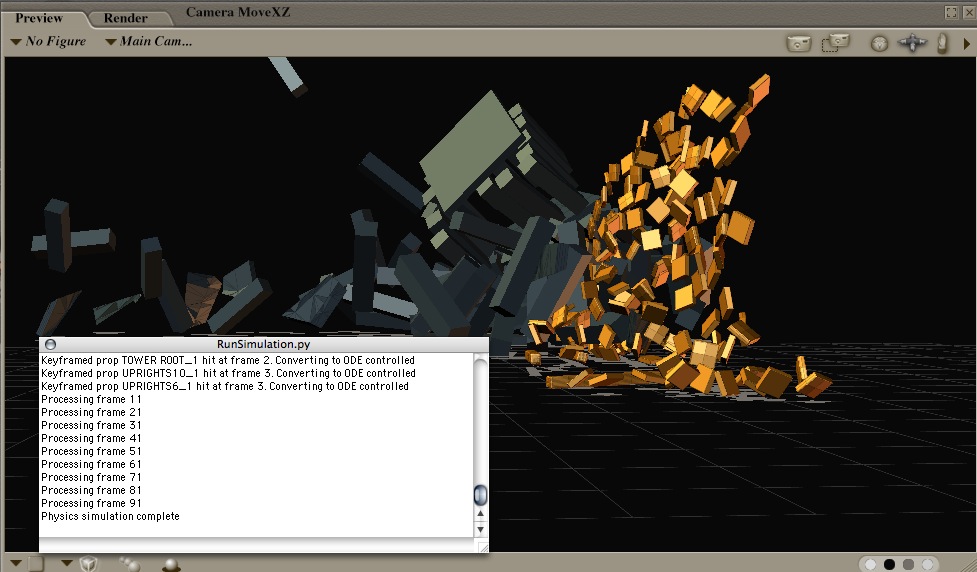Select the last light color dot
Screen dimensions: 977x572
pos(927,565)
